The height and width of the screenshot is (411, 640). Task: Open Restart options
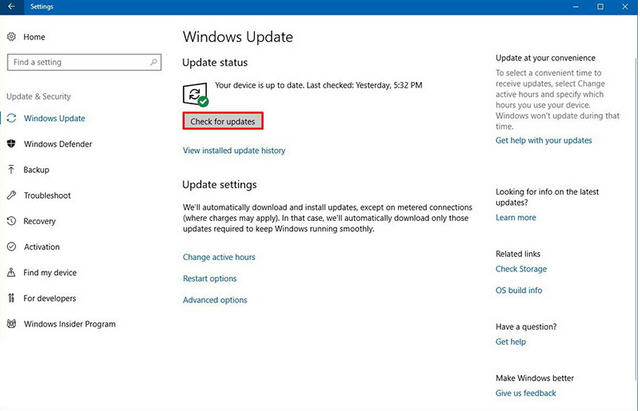210,279
